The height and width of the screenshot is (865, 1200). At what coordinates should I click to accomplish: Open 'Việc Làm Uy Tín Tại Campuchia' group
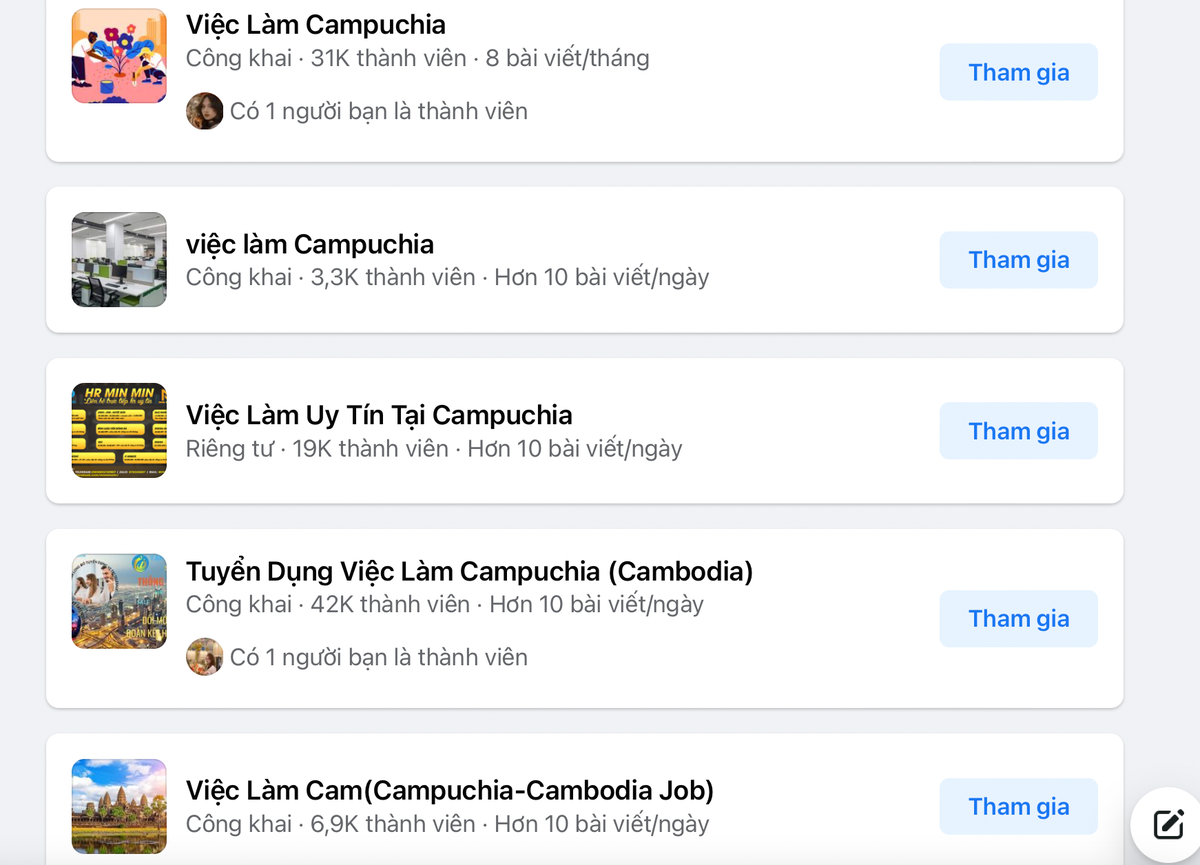coord(379,415)
